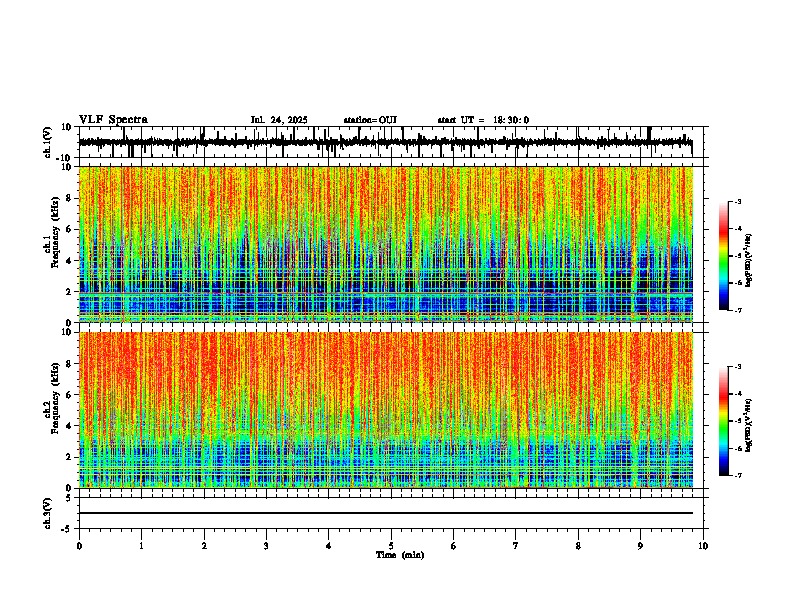Click the flat ch.3 voltage trace line

386,513
